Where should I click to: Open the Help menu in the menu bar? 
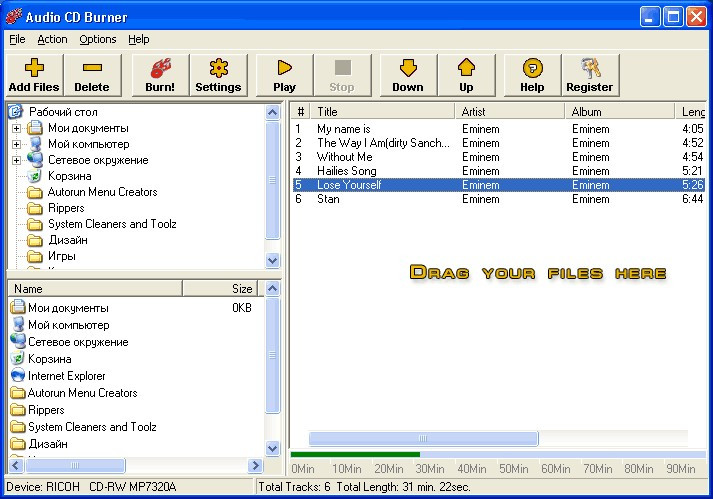(139, 40)
